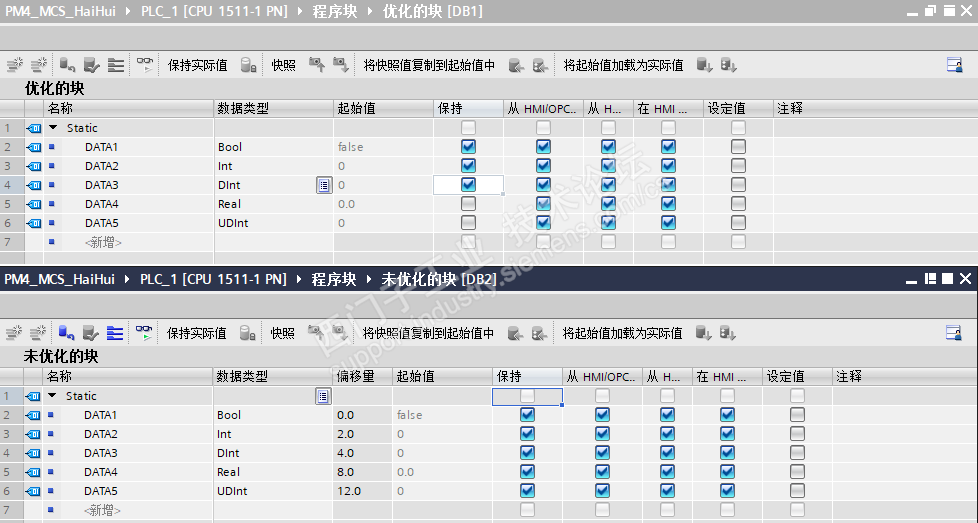The width and height of the screenshot is (978, 523).
Task: Click the expand all rows icon in DB2 toolbar
Action: point(115,333)
